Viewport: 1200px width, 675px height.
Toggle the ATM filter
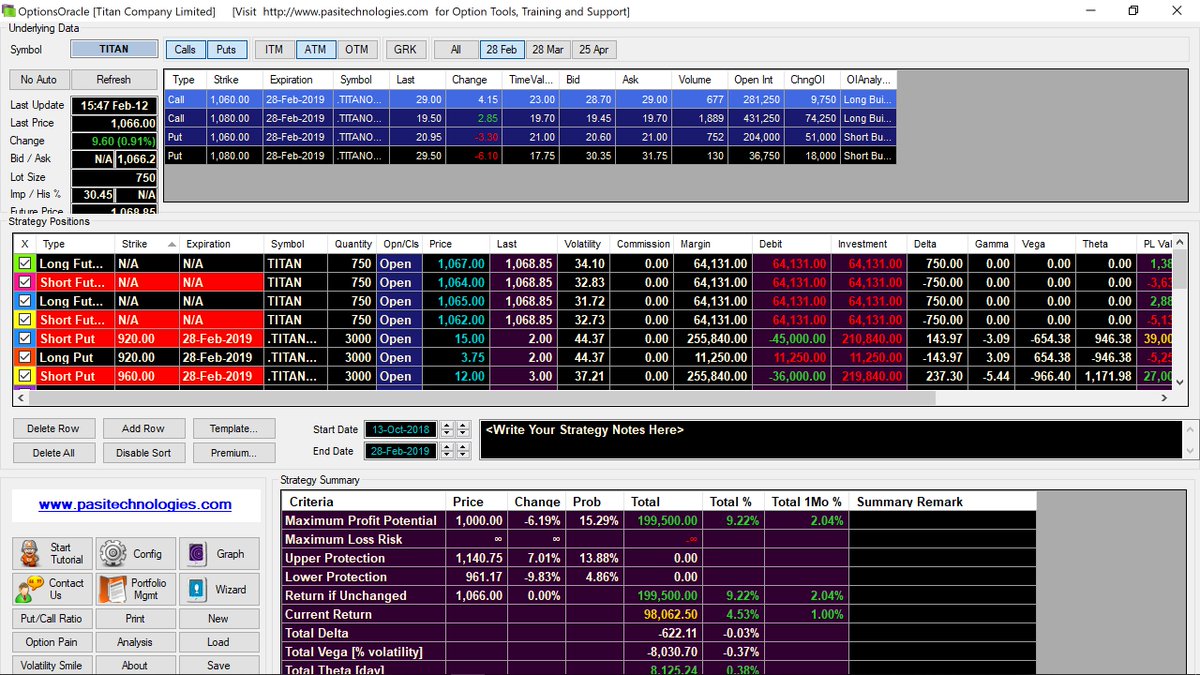315,49
